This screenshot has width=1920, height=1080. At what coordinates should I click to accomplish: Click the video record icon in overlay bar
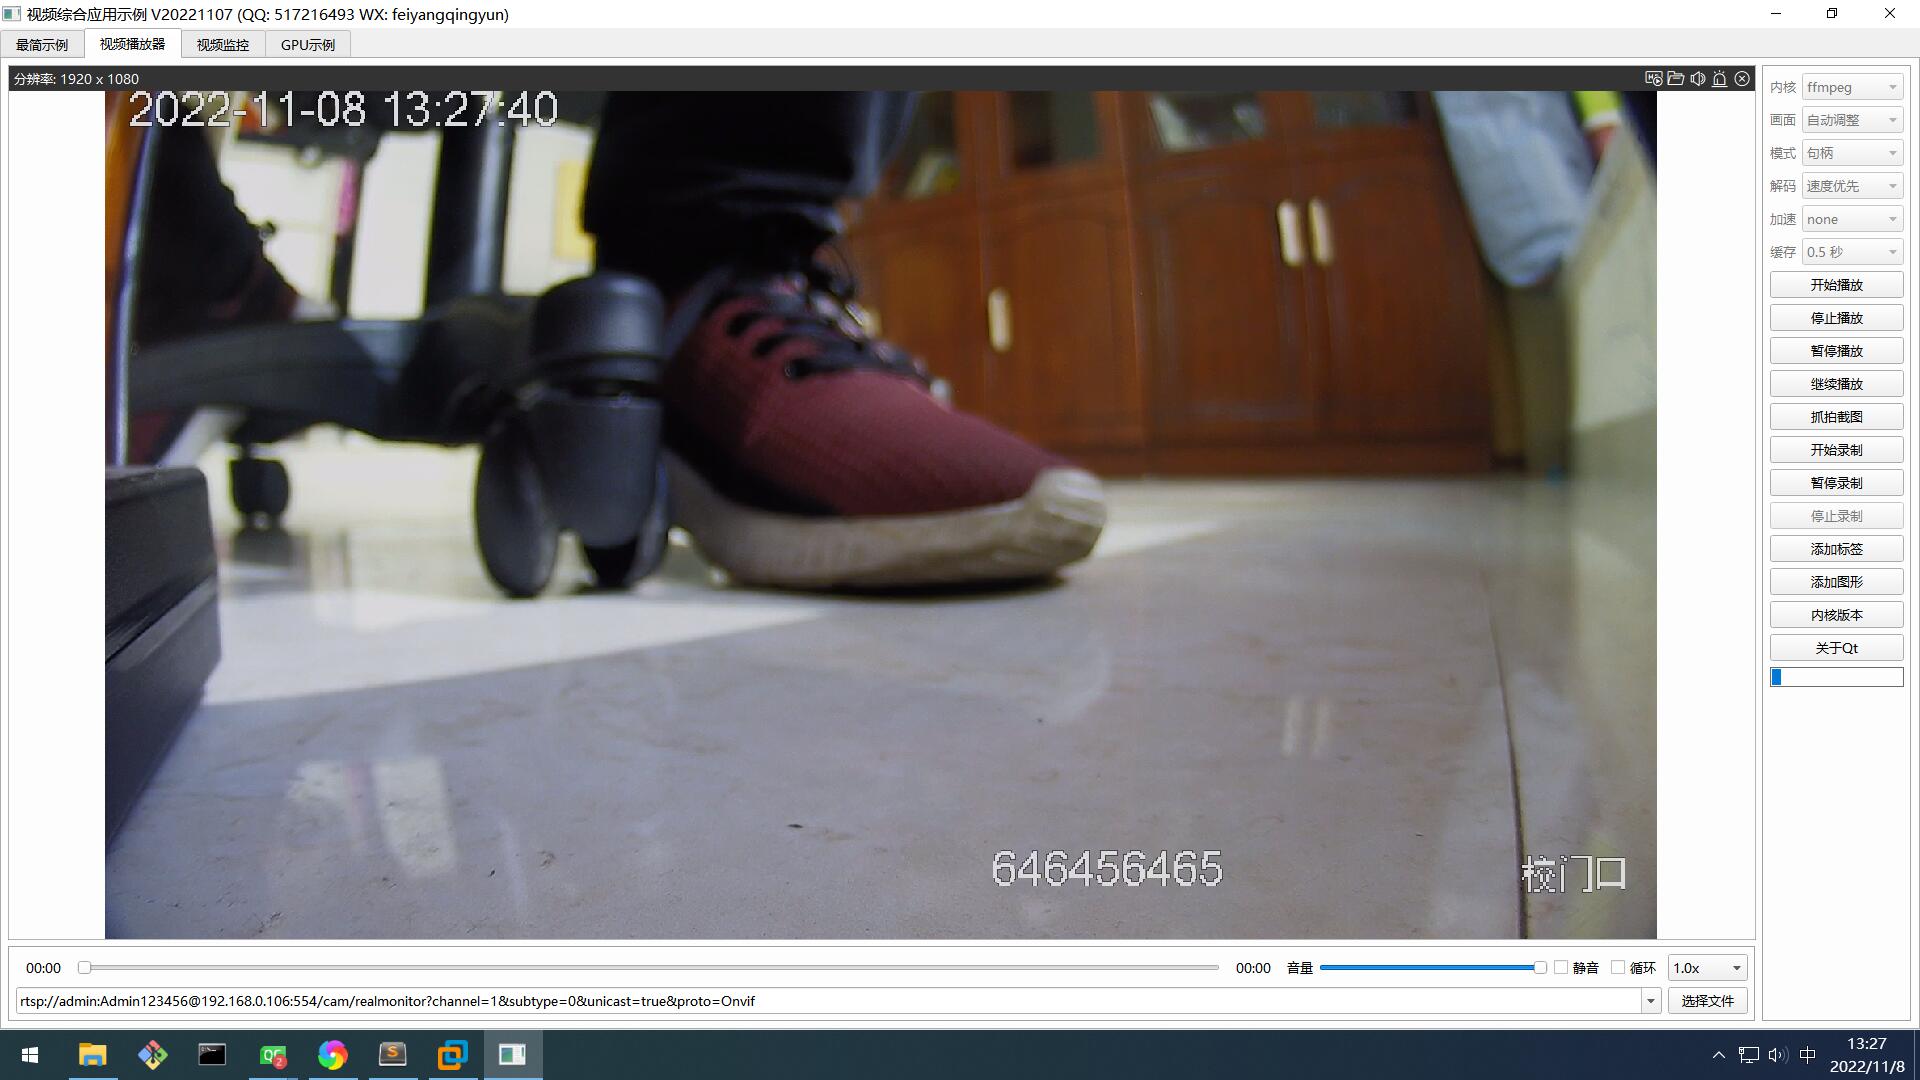click(x=1653, y=78)
